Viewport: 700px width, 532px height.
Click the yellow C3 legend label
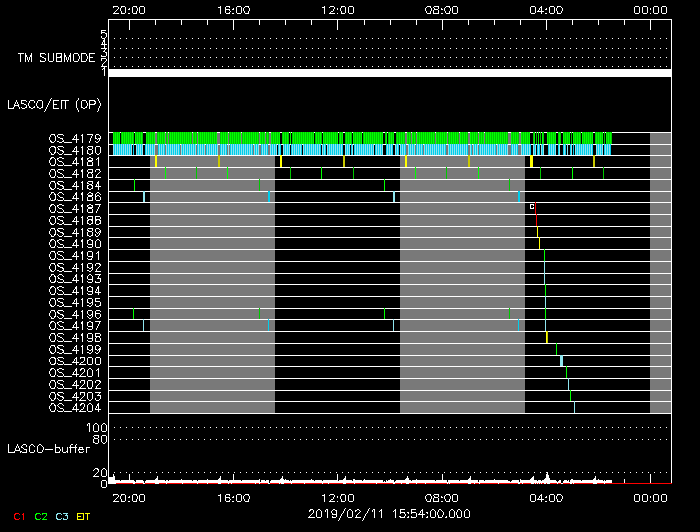tap(62, 516)
